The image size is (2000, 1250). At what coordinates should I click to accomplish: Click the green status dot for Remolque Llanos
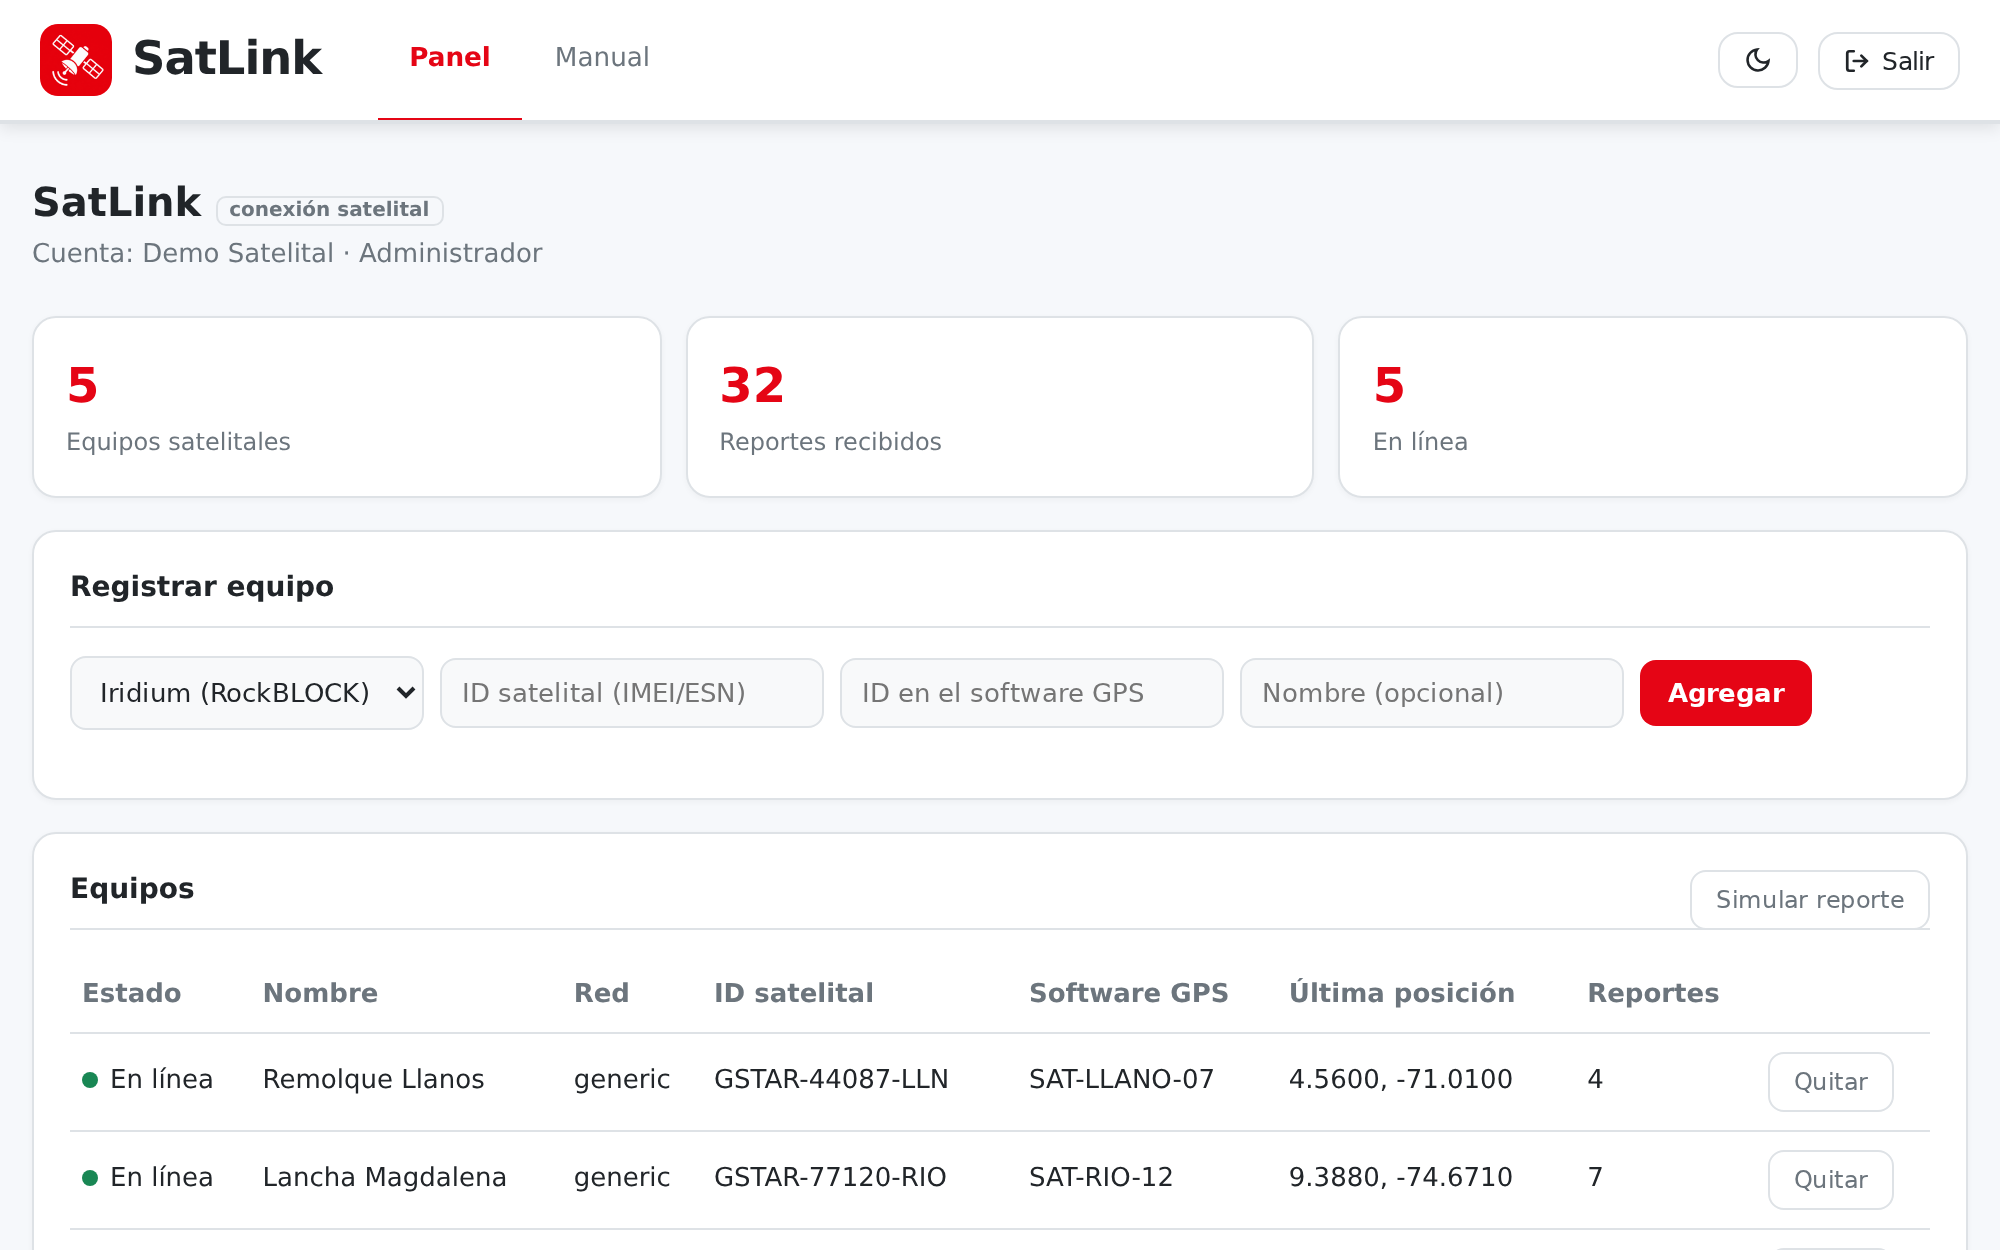point(90,1080)
